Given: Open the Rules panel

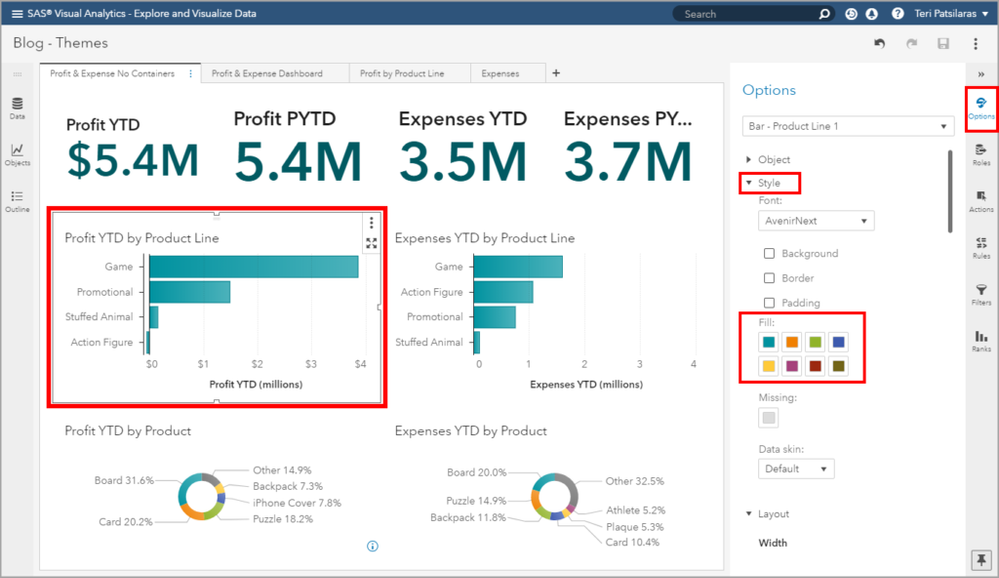Looking at the screenshot, I should [981, 247].
